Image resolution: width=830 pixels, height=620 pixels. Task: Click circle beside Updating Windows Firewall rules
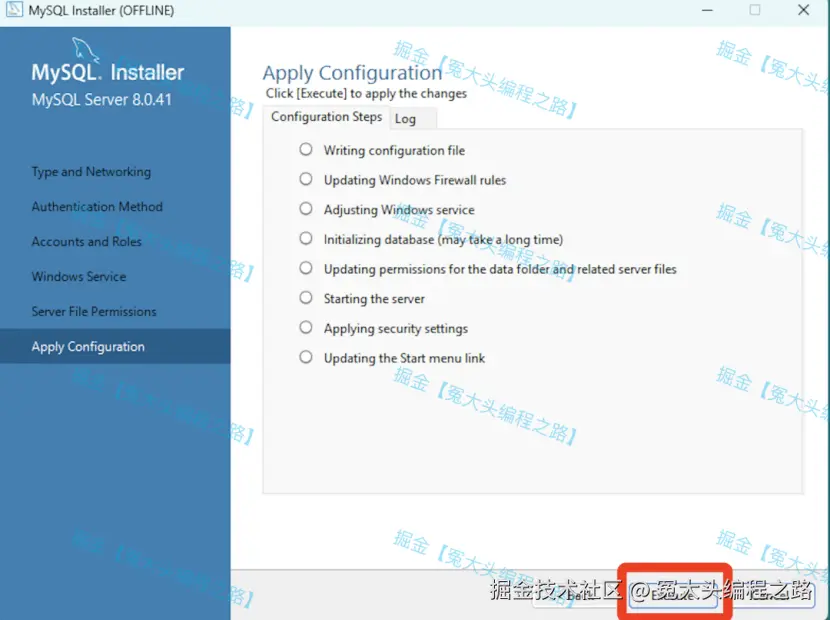(306, 179)
